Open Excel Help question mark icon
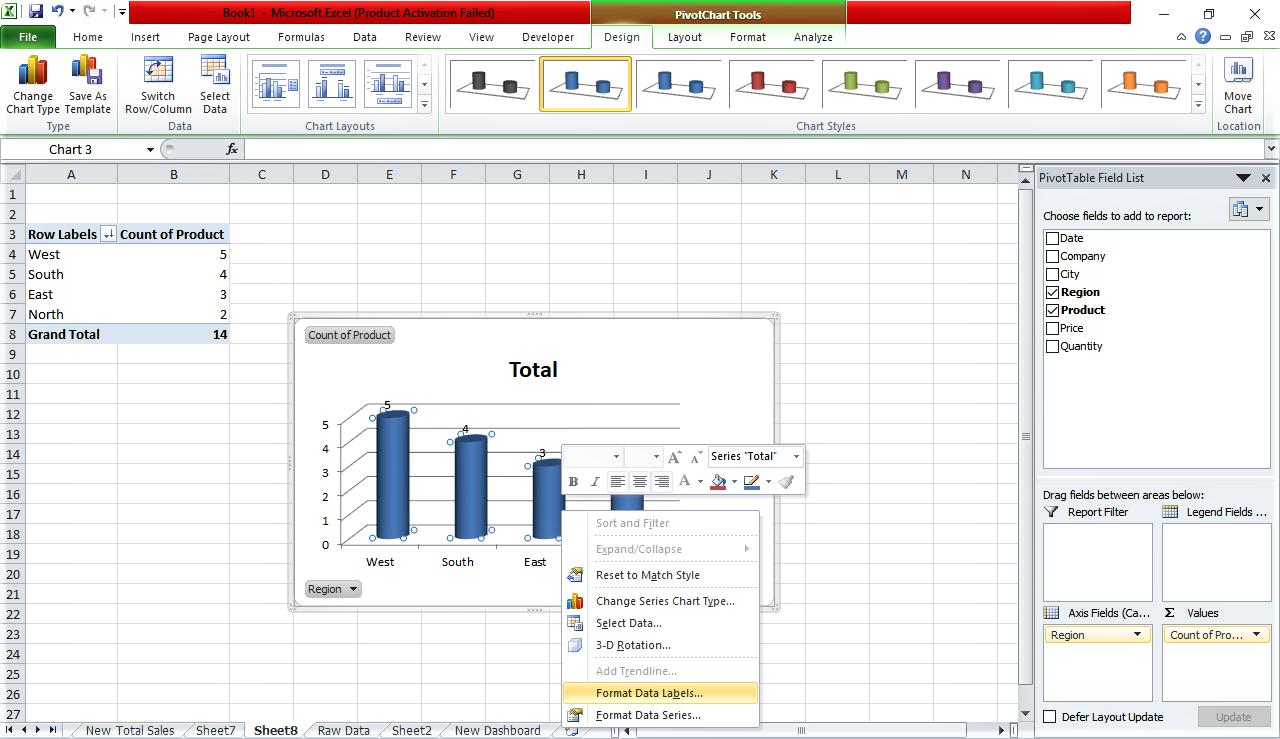The image size is (1280, 739). 1202,36
